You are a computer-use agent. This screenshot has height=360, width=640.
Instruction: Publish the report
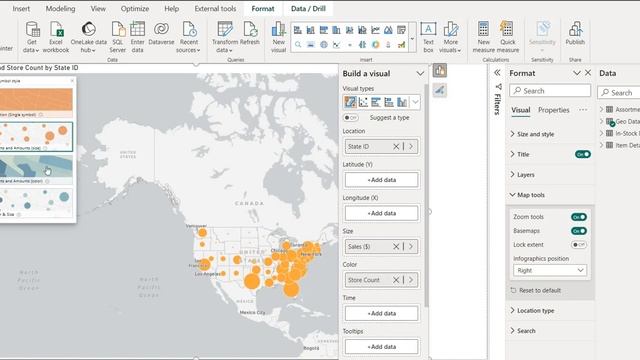[575, 34]
